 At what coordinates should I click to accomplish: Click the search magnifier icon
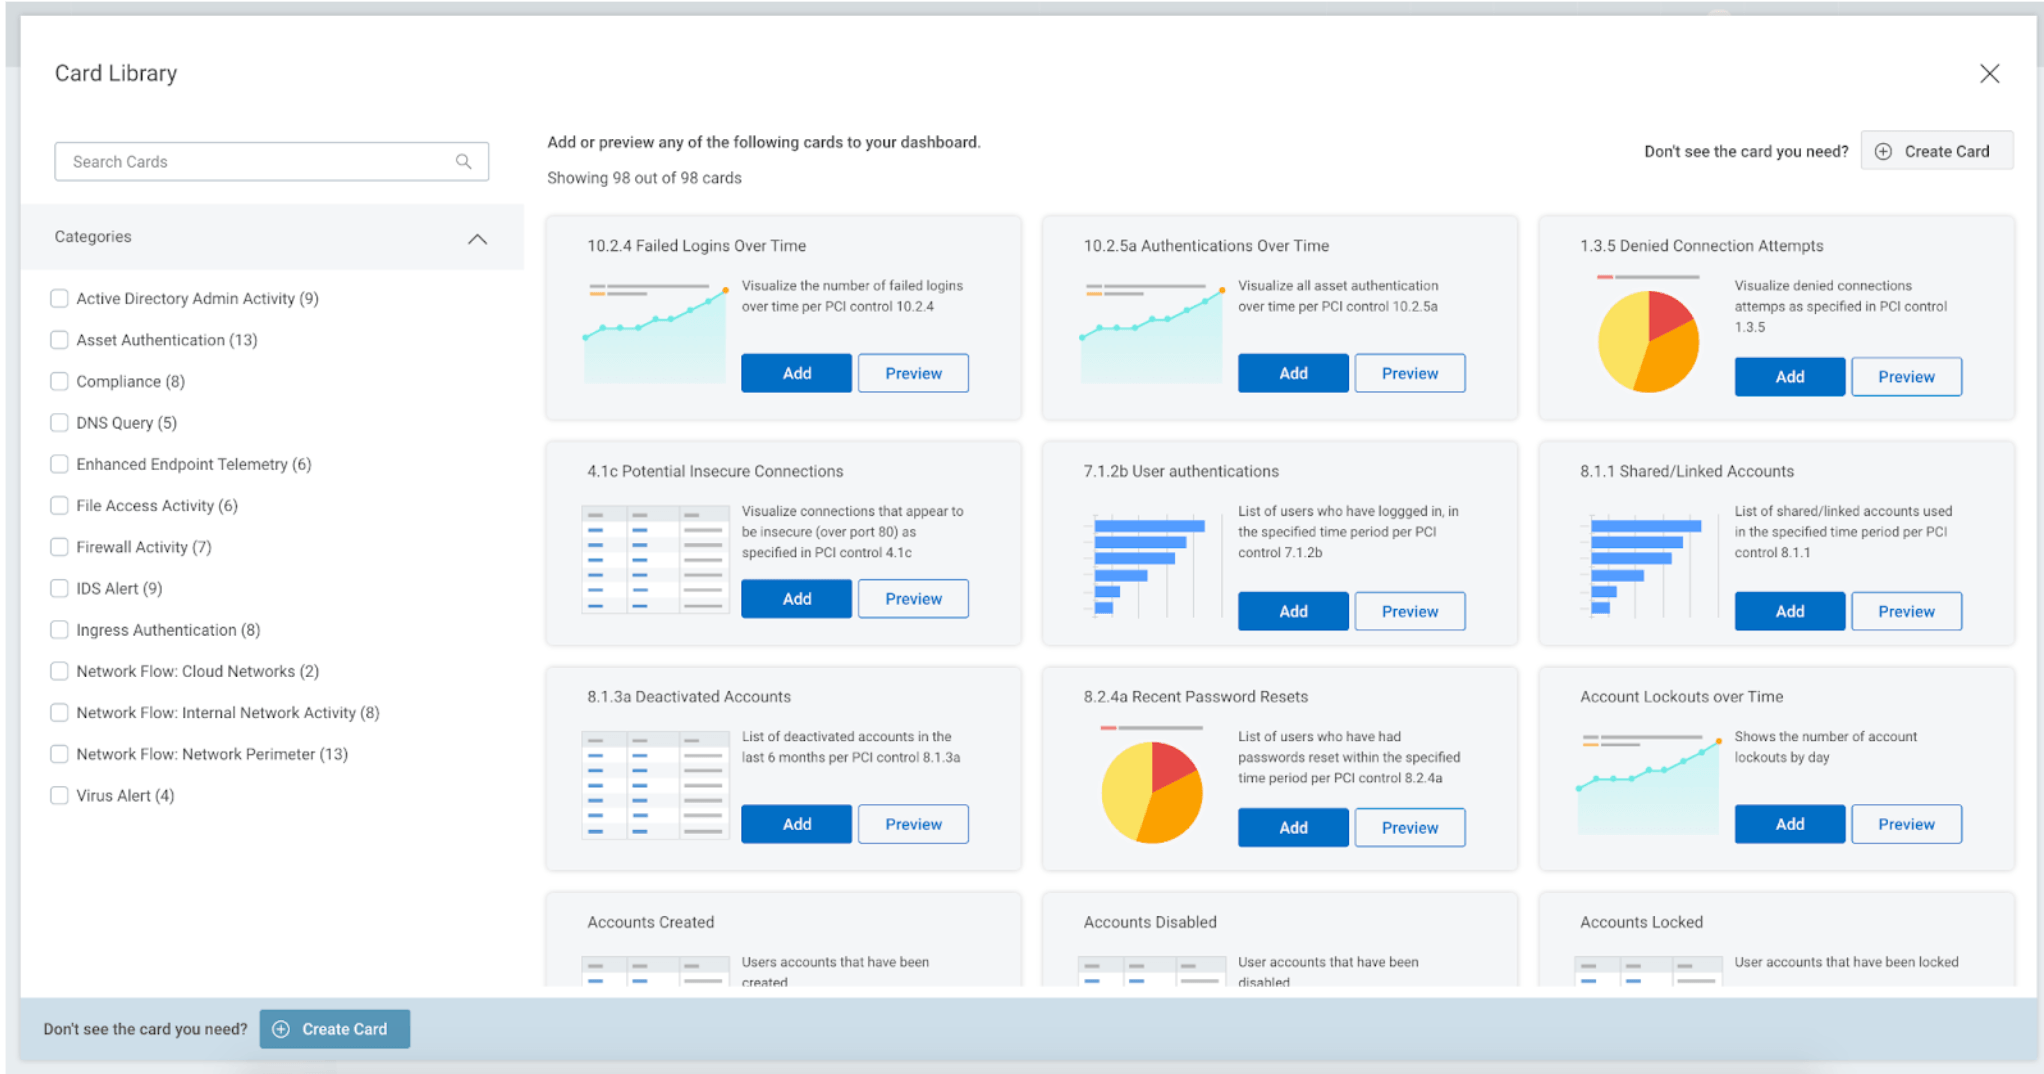[x=463, y=161]
